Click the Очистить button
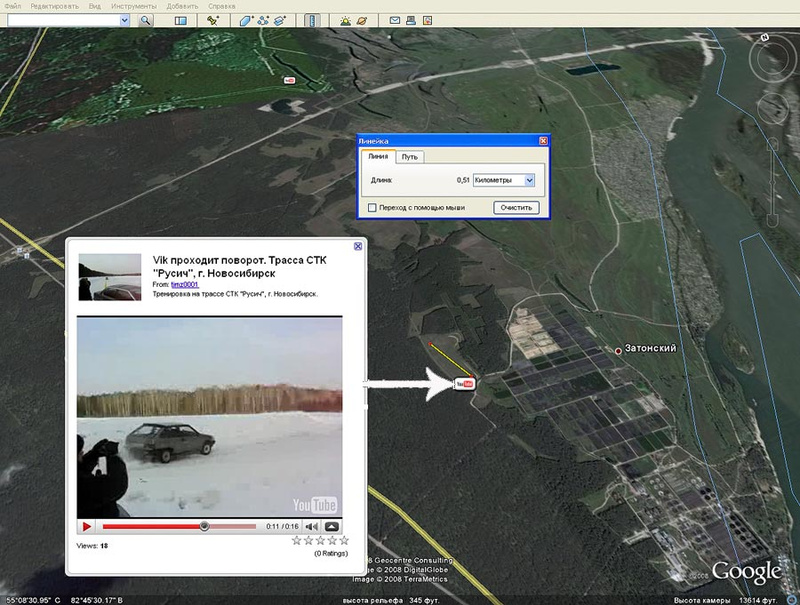This screenshot has height=605, width=800. point(516,208)
